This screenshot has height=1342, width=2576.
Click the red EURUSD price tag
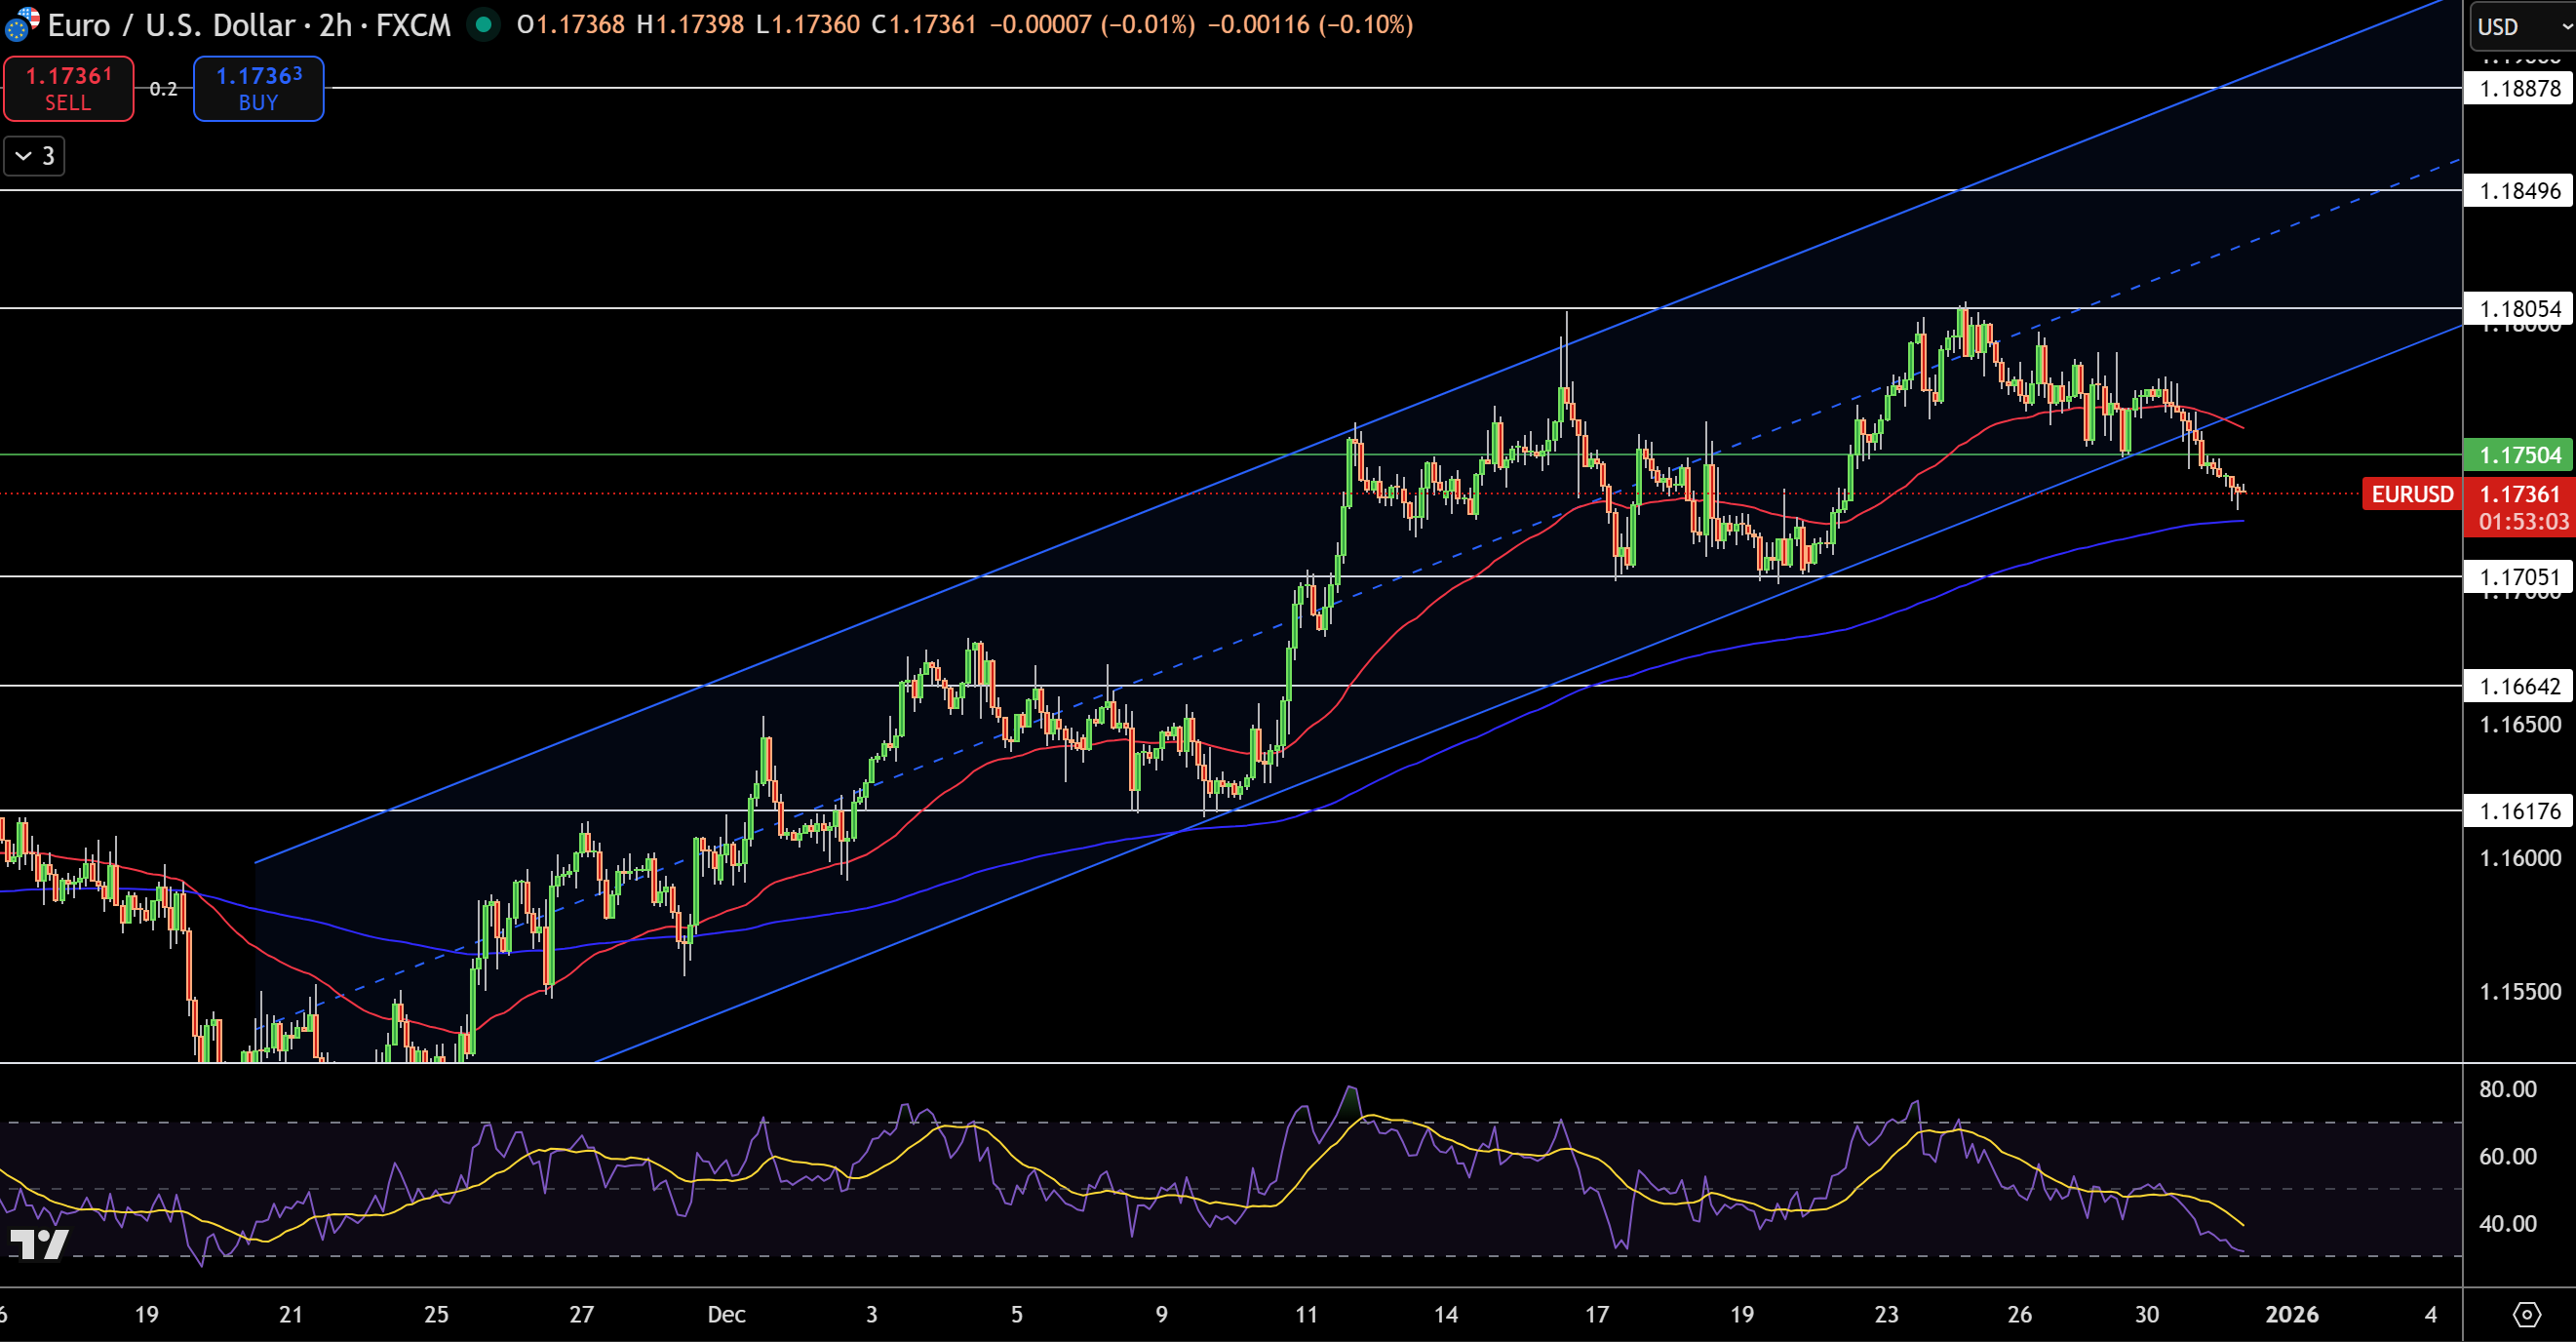(x=2411, y=494)
